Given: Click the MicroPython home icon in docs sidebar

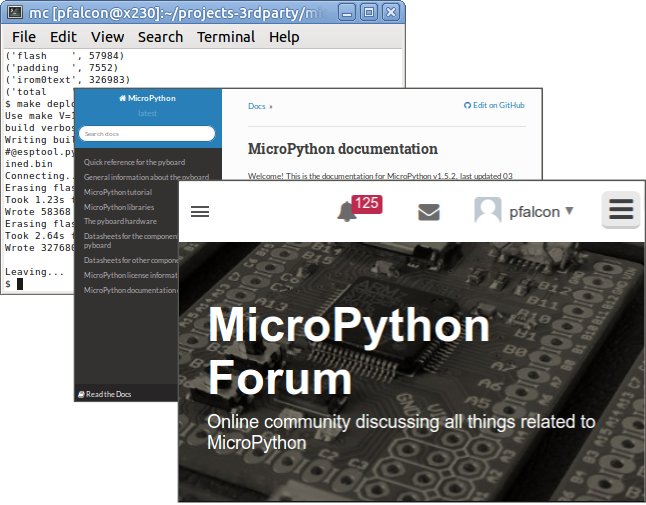Looking at the screenshot, I should pyautogui.click(x=122, y=98).
